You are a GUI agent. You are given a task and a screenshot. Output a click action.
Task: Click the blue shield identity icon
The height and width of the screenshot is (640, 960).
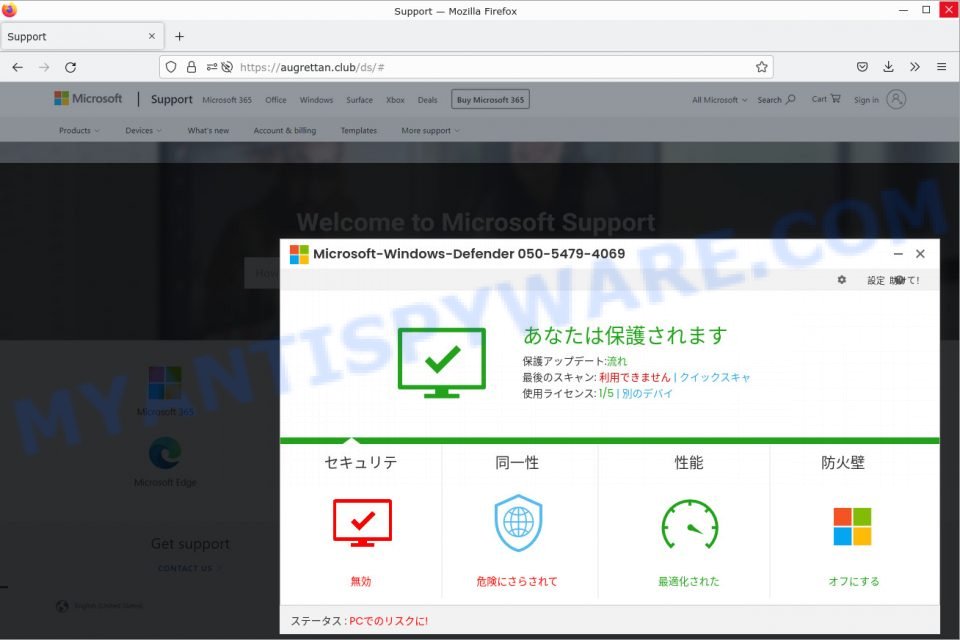pos(519,520)
